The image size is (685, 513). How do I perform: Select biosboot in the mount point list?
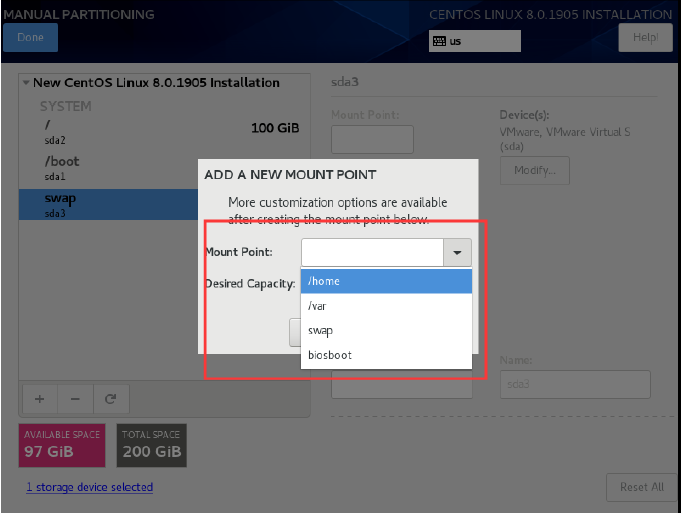click(386, 355)
